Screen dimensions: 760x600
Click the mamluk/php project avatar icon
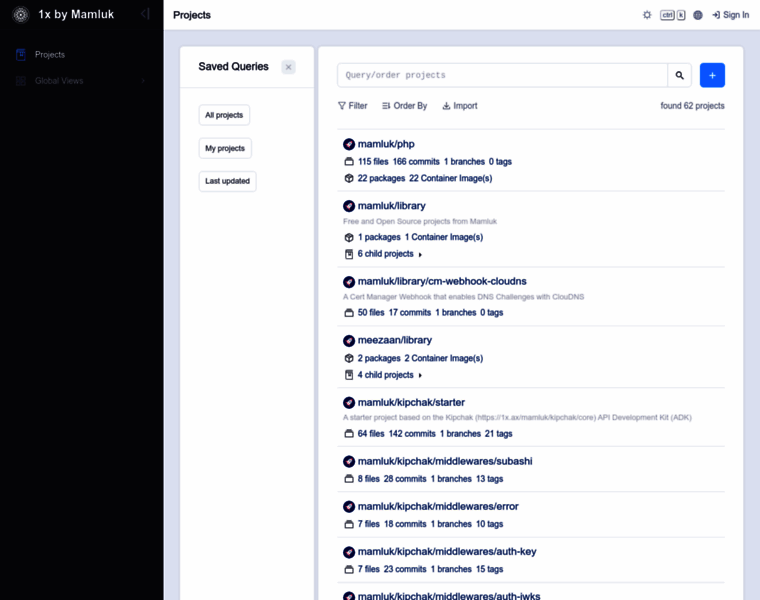[x=349, y=144]
